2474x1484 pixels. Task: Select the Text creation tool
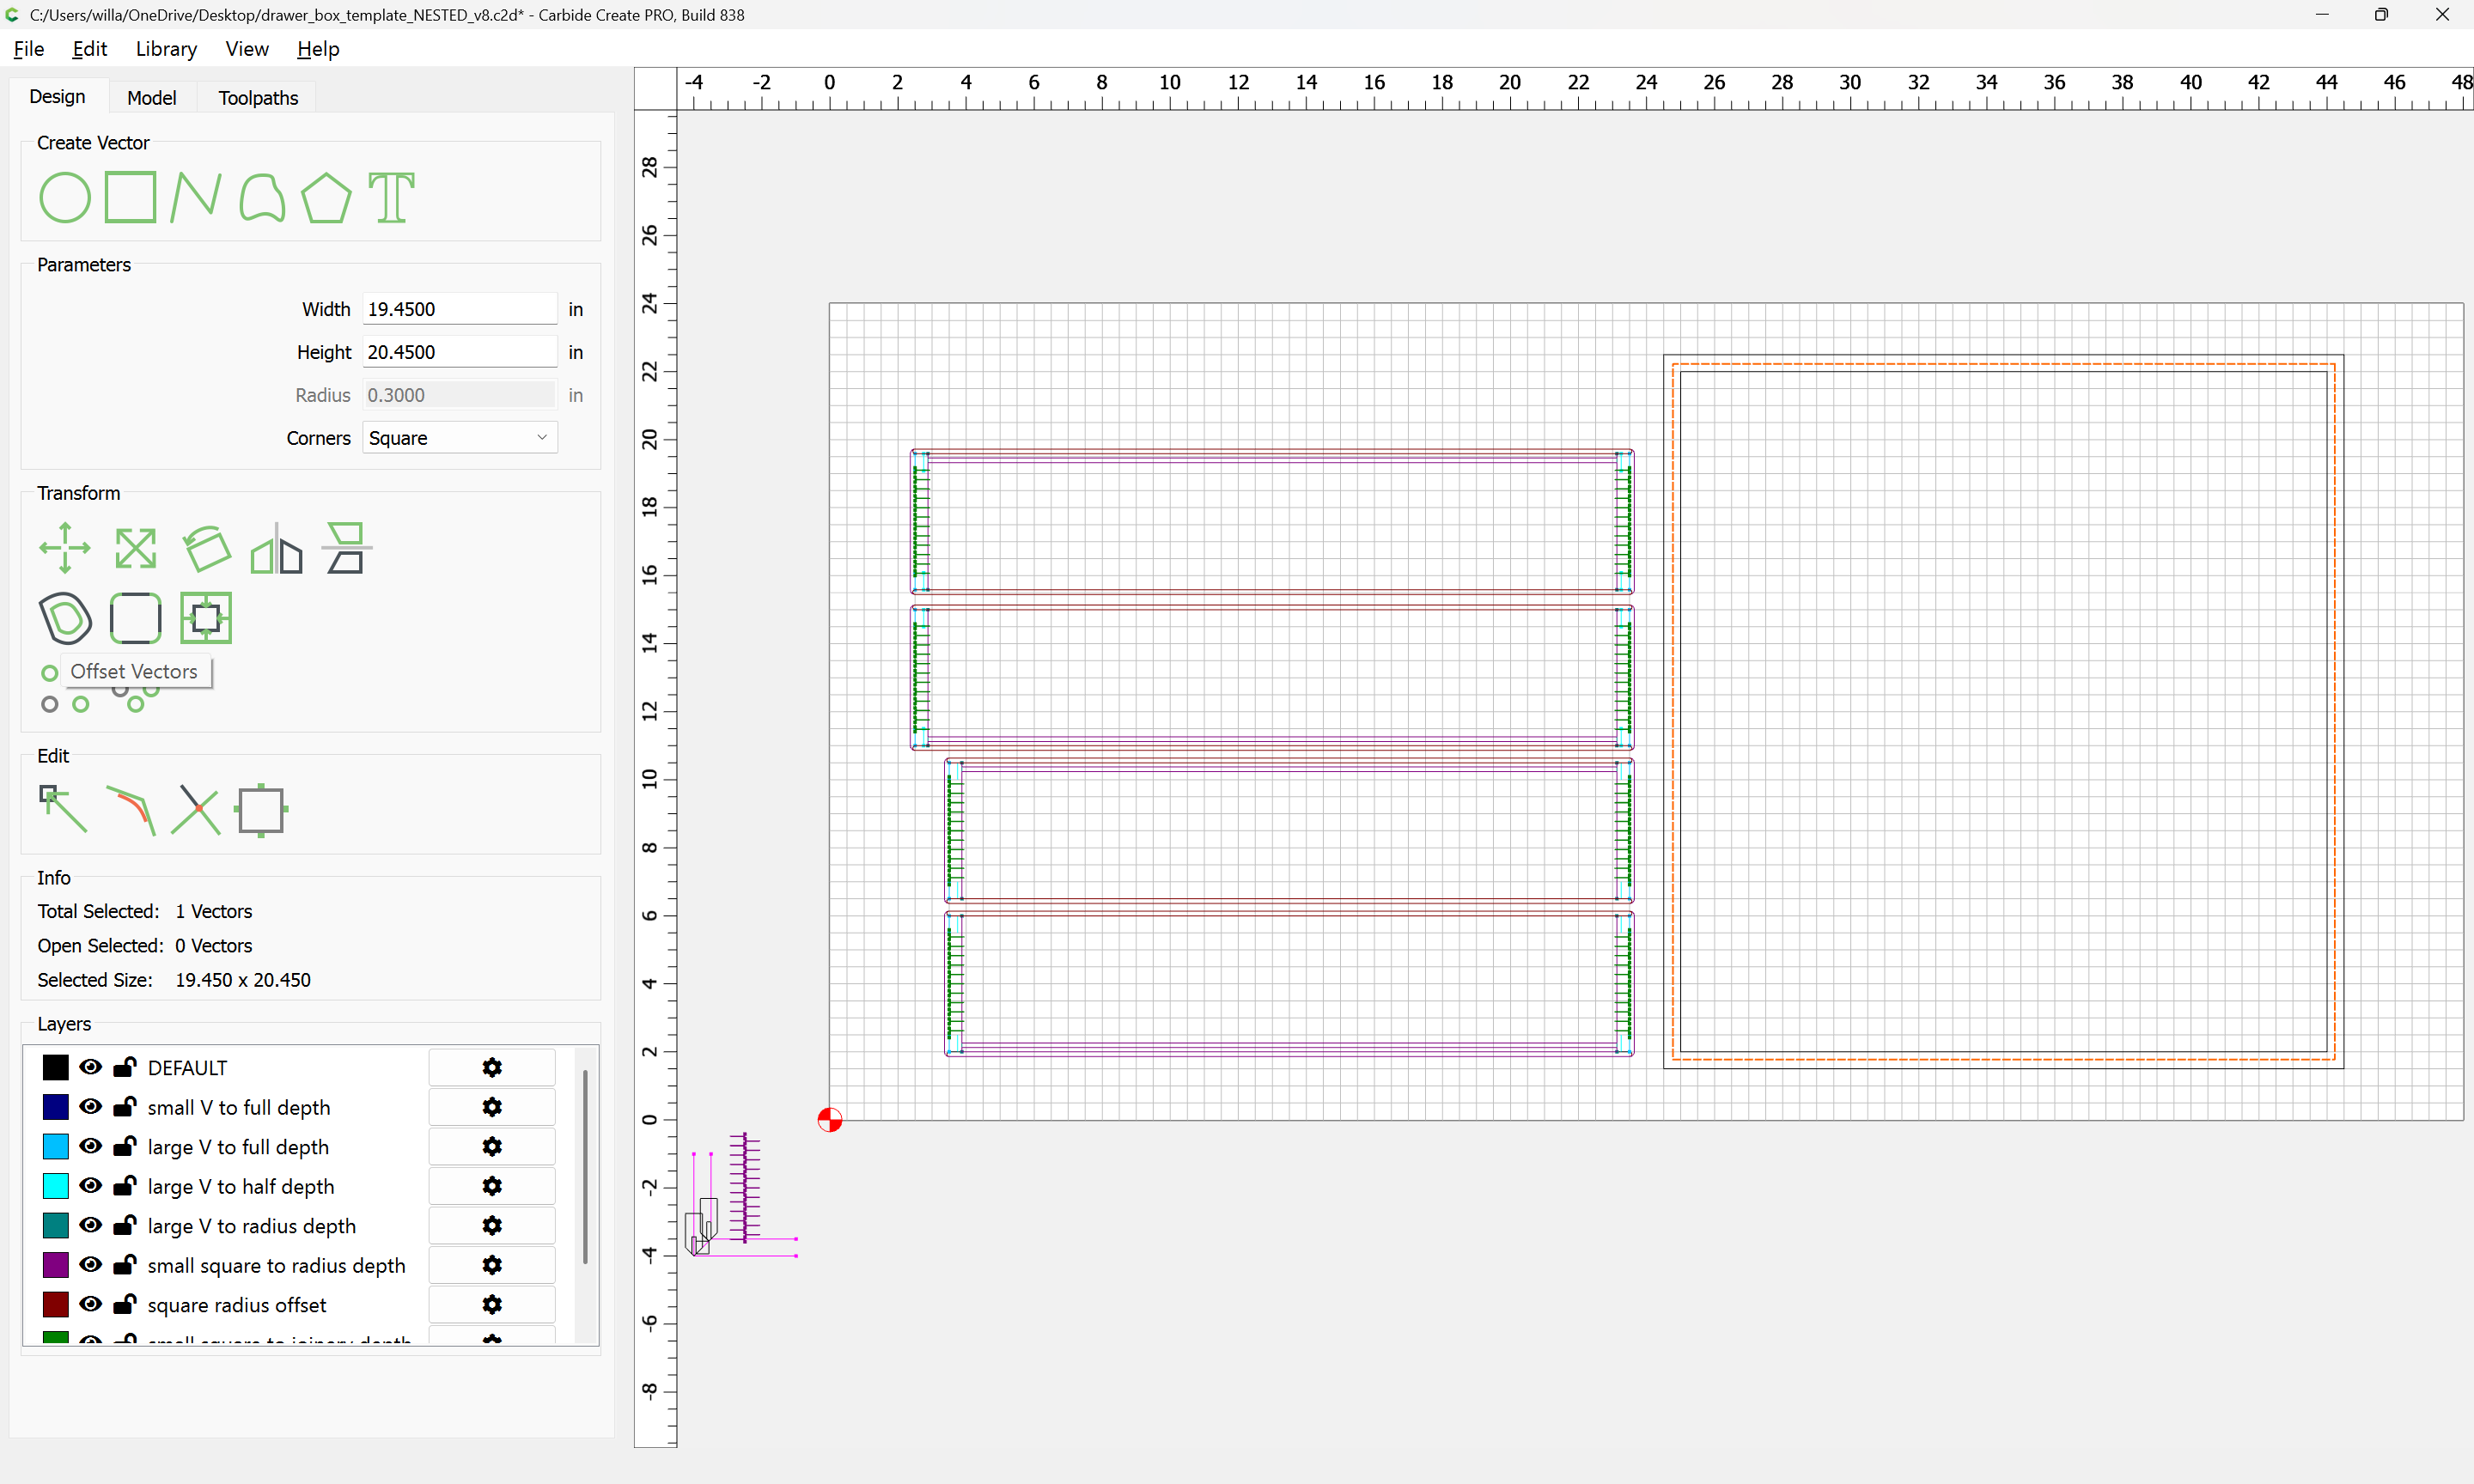coord(391,197)
